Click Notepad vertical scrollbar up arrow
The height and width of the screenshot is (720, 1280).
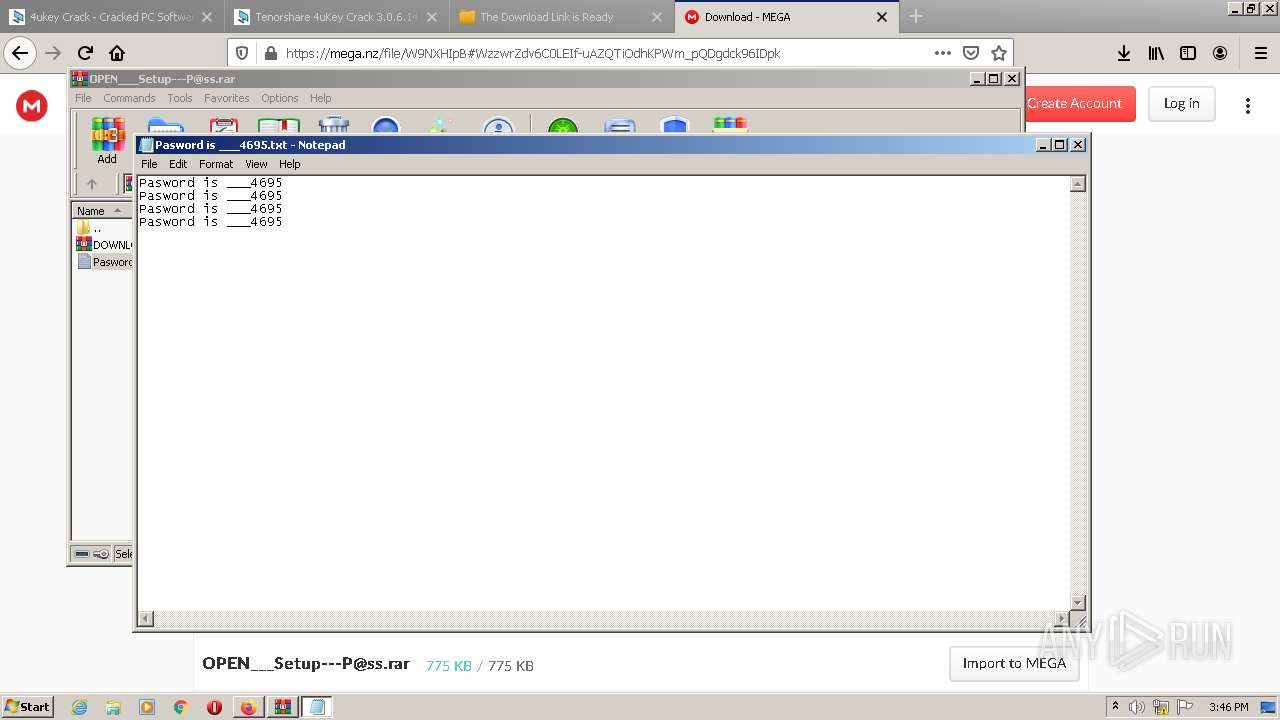point(1078,184)
